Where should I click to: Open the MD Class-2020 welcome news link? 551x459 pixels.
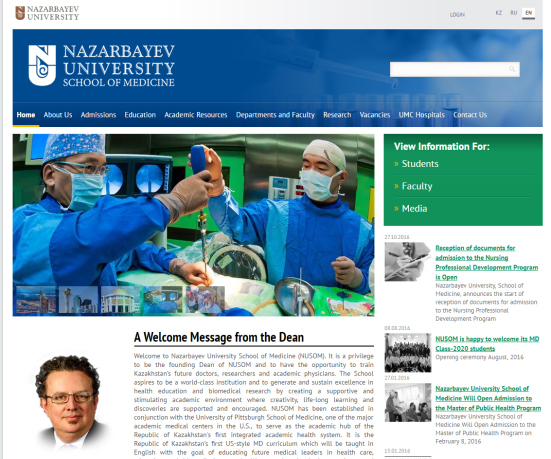(x=487, y=344)
